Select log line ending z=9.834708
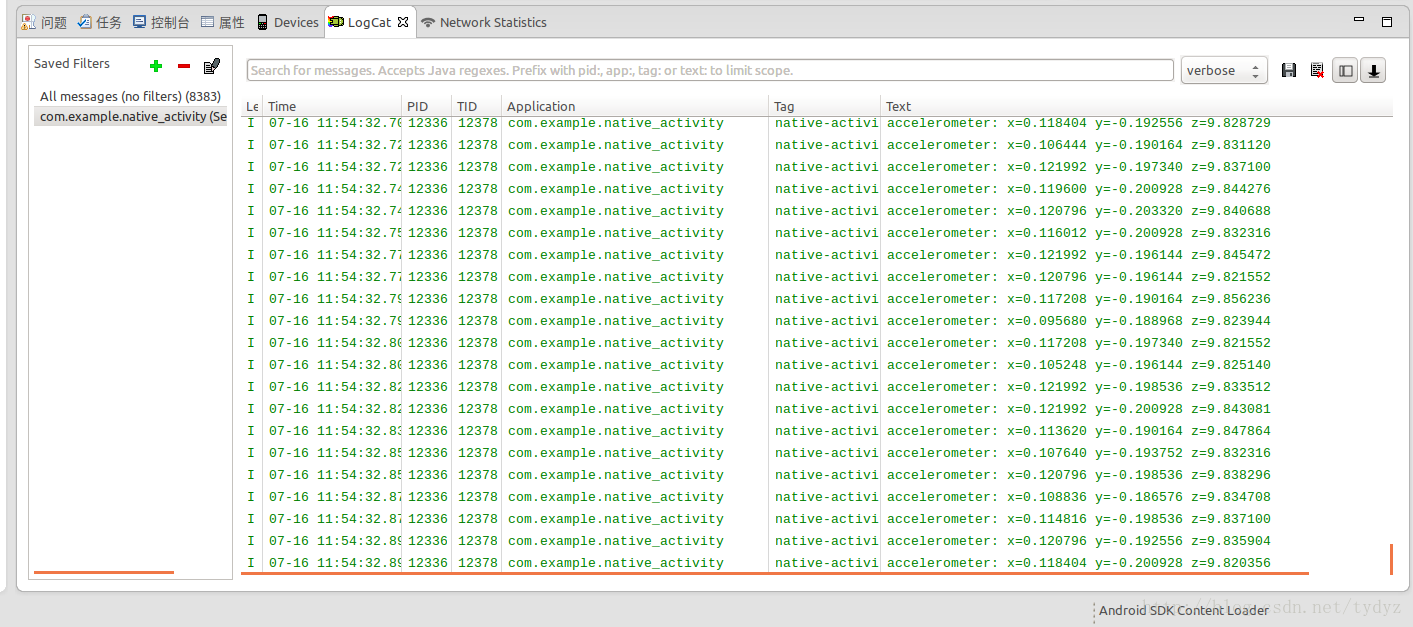This screenshot has width=1413, height=627. point(818,497)
